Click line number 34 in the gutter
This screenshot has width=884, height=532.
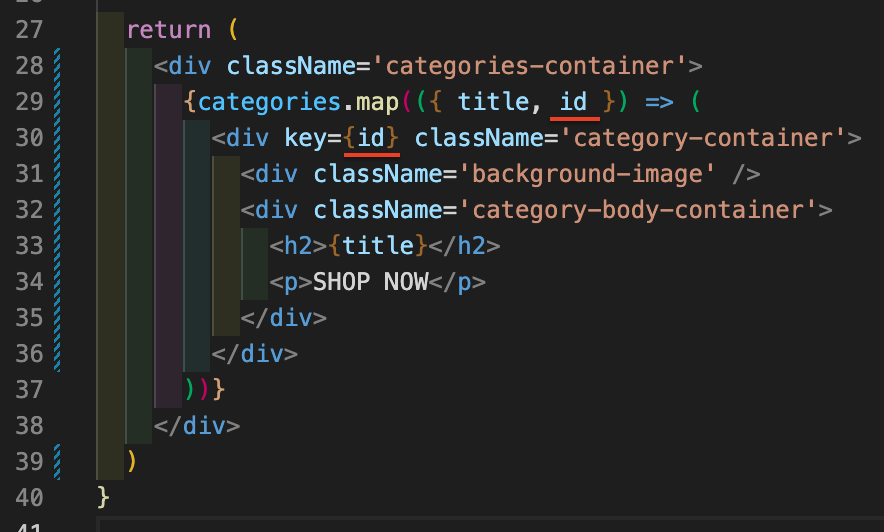(x=29, y=282)
